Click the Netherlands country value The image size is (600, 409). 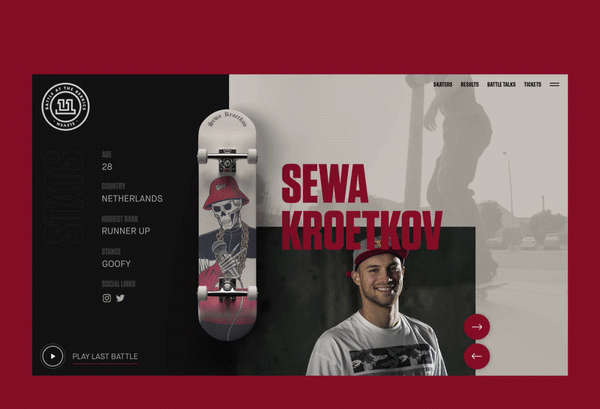[x=132, y=199]
